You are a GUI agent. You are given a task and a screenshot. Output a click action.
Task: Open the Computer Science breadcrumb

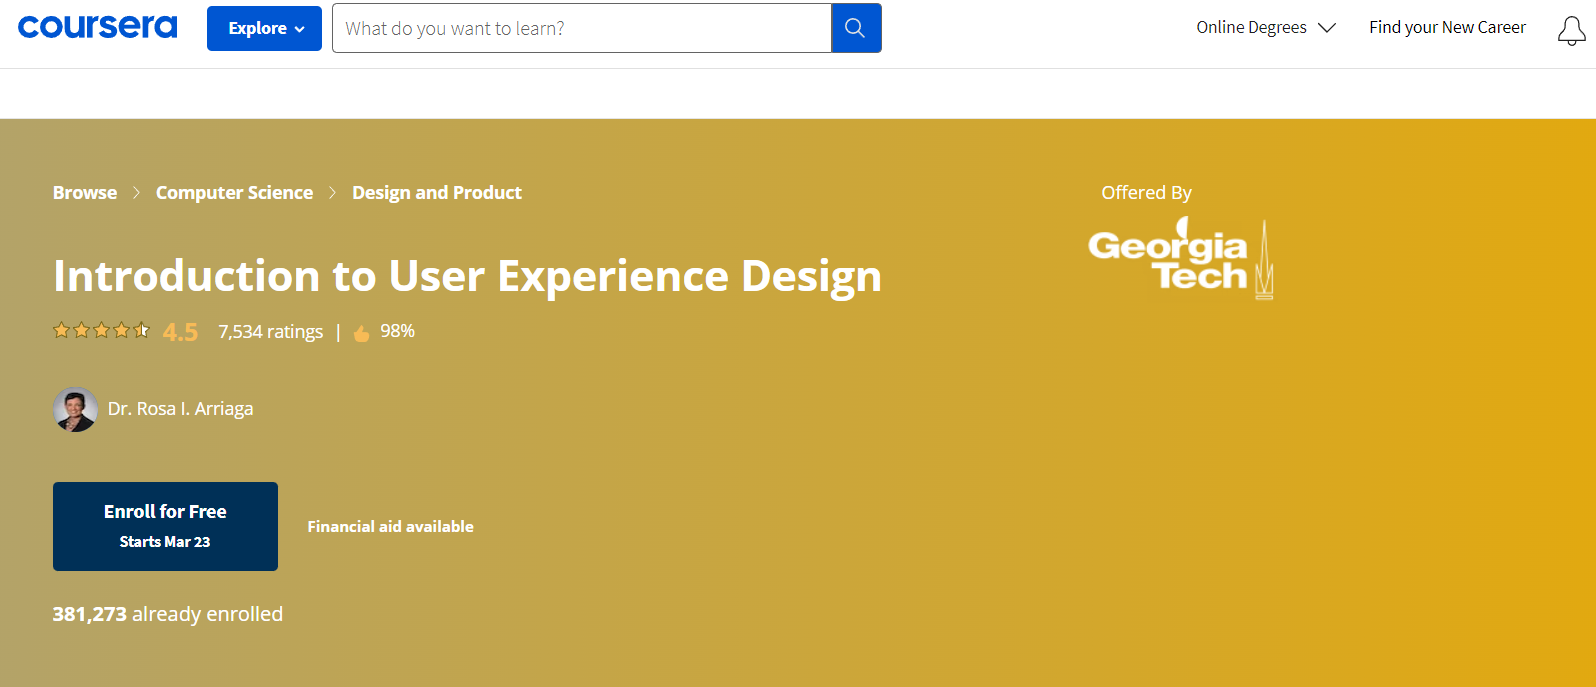[234, 193]
